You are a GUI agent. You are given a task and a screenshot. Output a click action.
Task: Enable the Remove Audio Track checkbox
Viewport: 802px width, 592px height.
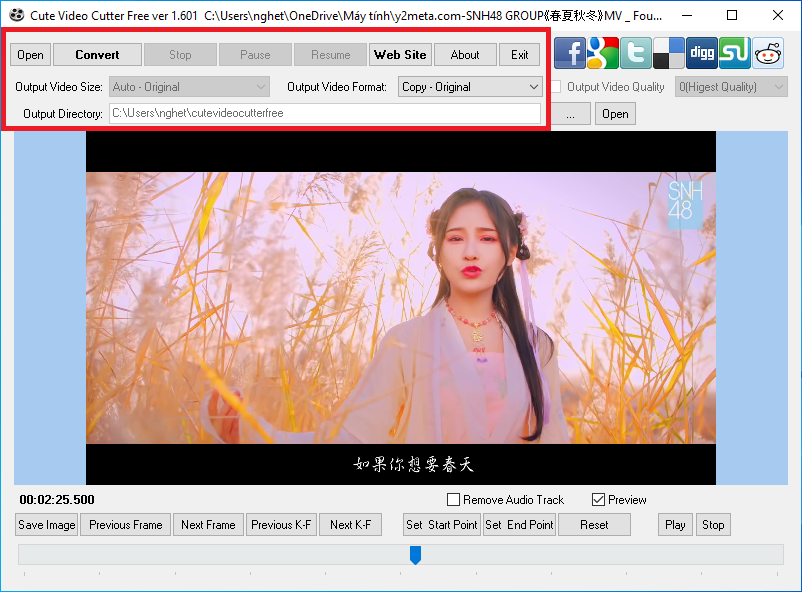[x=454, y=500]
